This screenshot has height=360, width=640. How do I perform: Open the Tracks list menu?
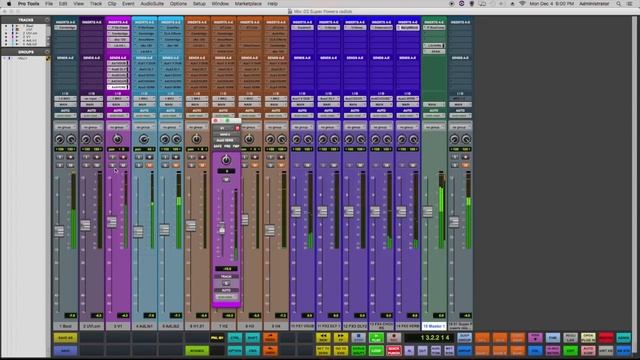point(47,20)
